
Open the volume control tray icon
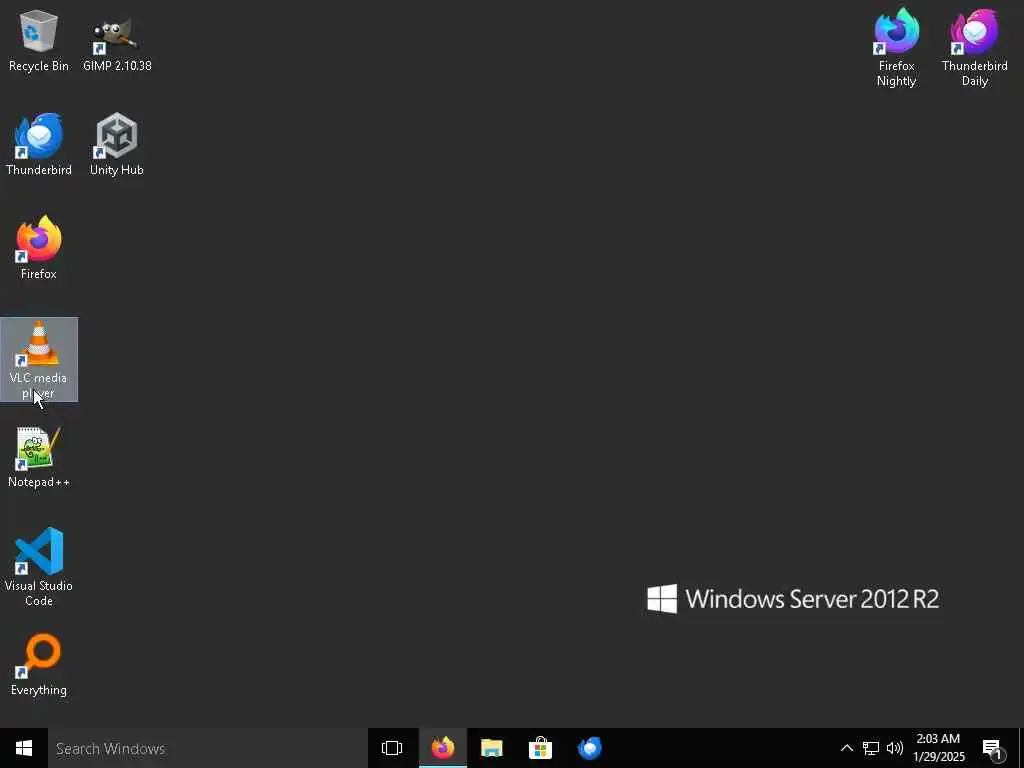[895, 748]
